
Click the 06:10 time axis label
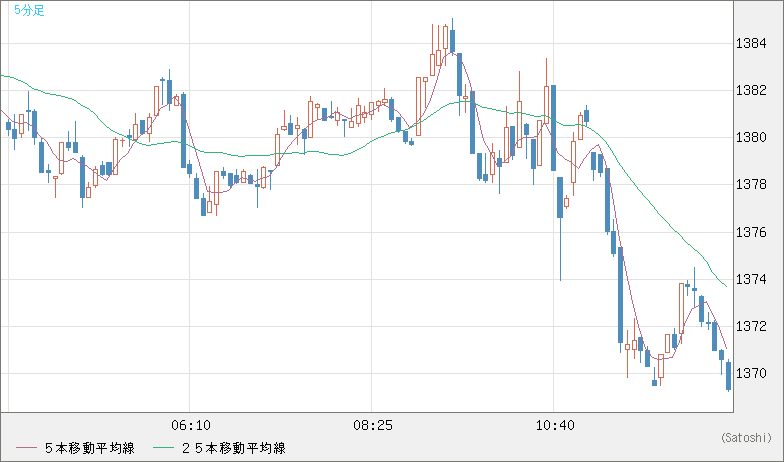(x=190, y=426)
